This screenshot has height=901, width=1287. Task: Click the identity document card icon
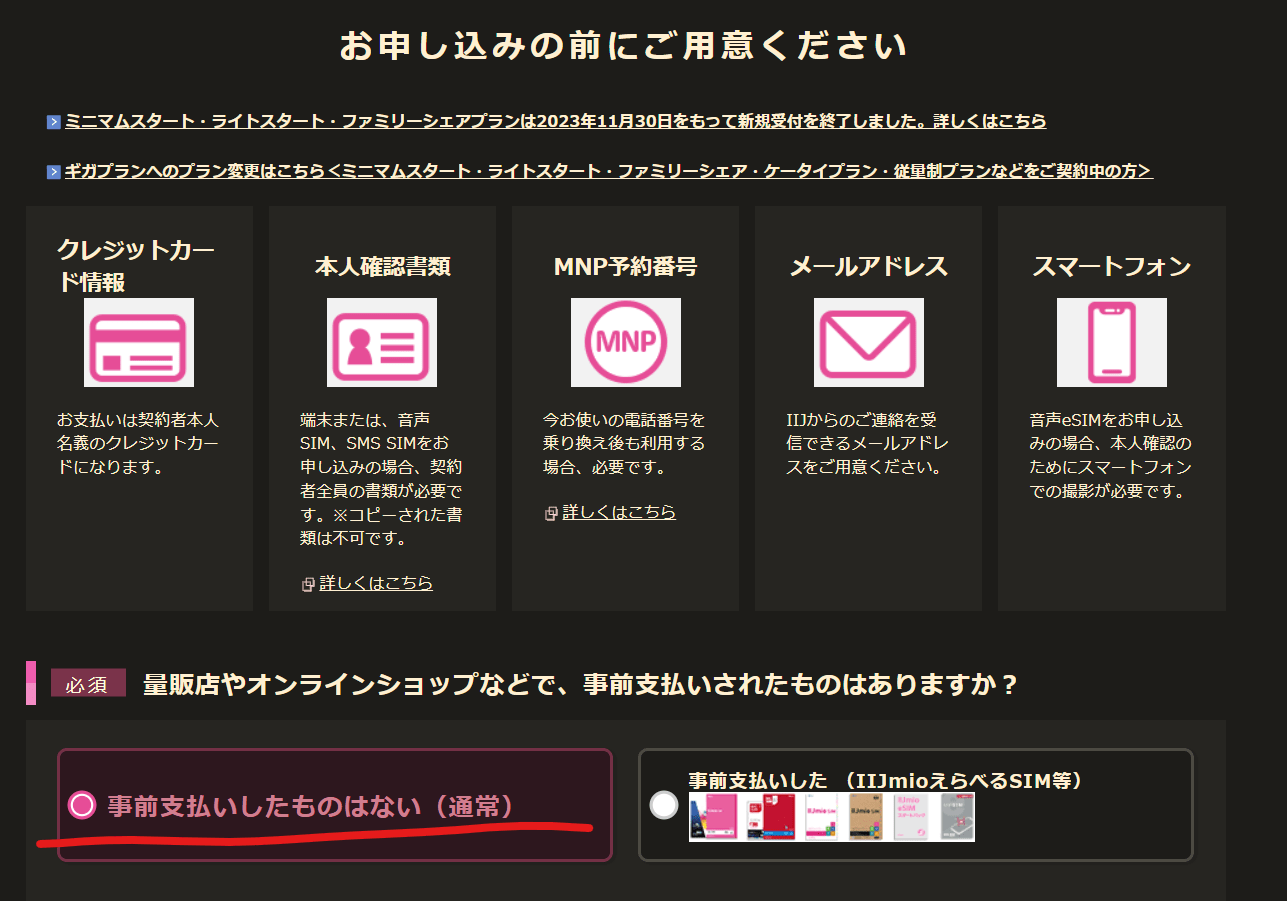coord(382,343)
